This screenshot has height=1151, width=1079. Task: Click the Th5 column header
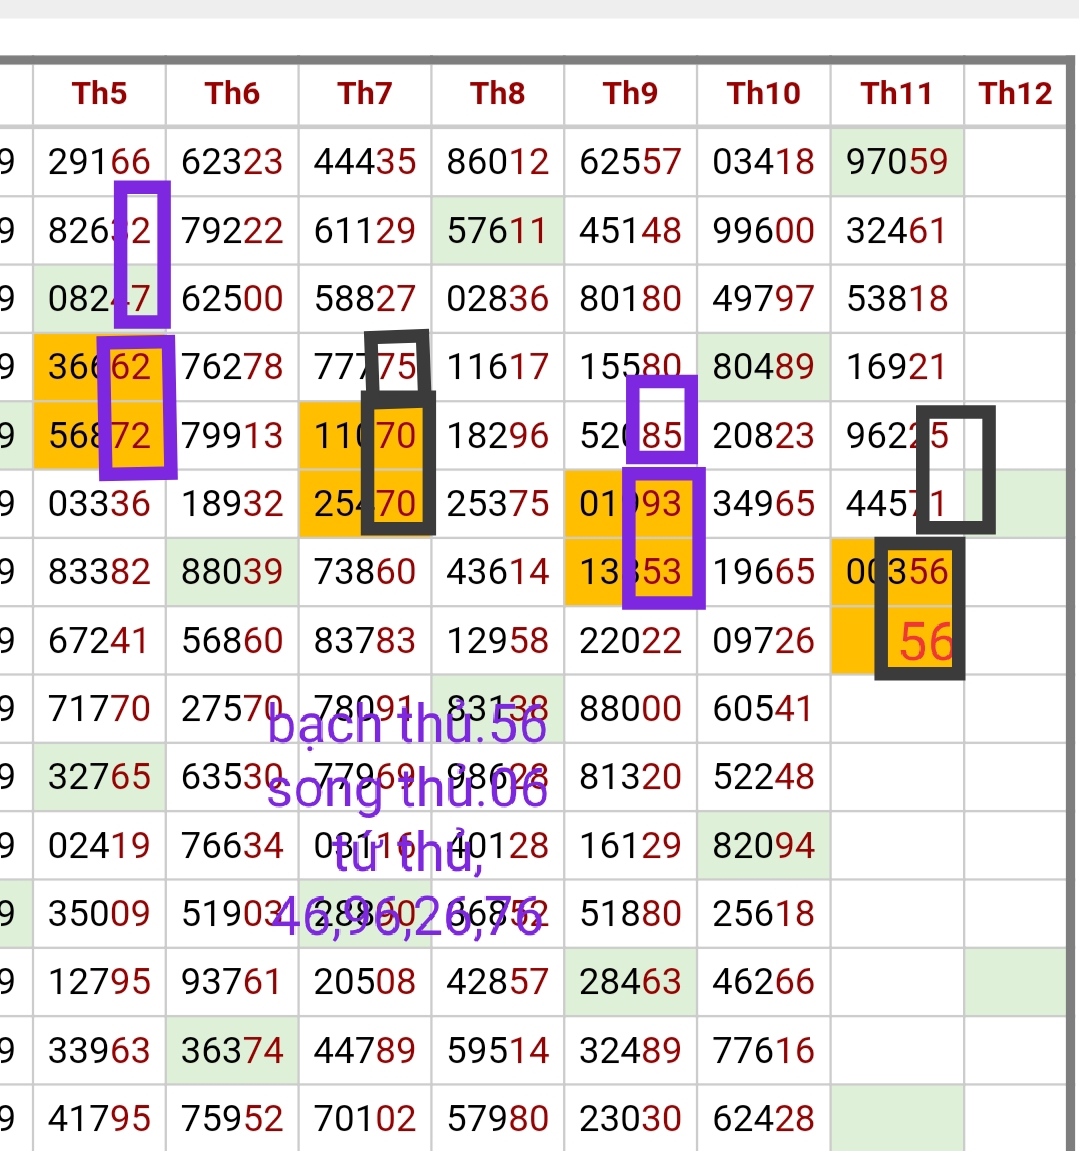99,94
